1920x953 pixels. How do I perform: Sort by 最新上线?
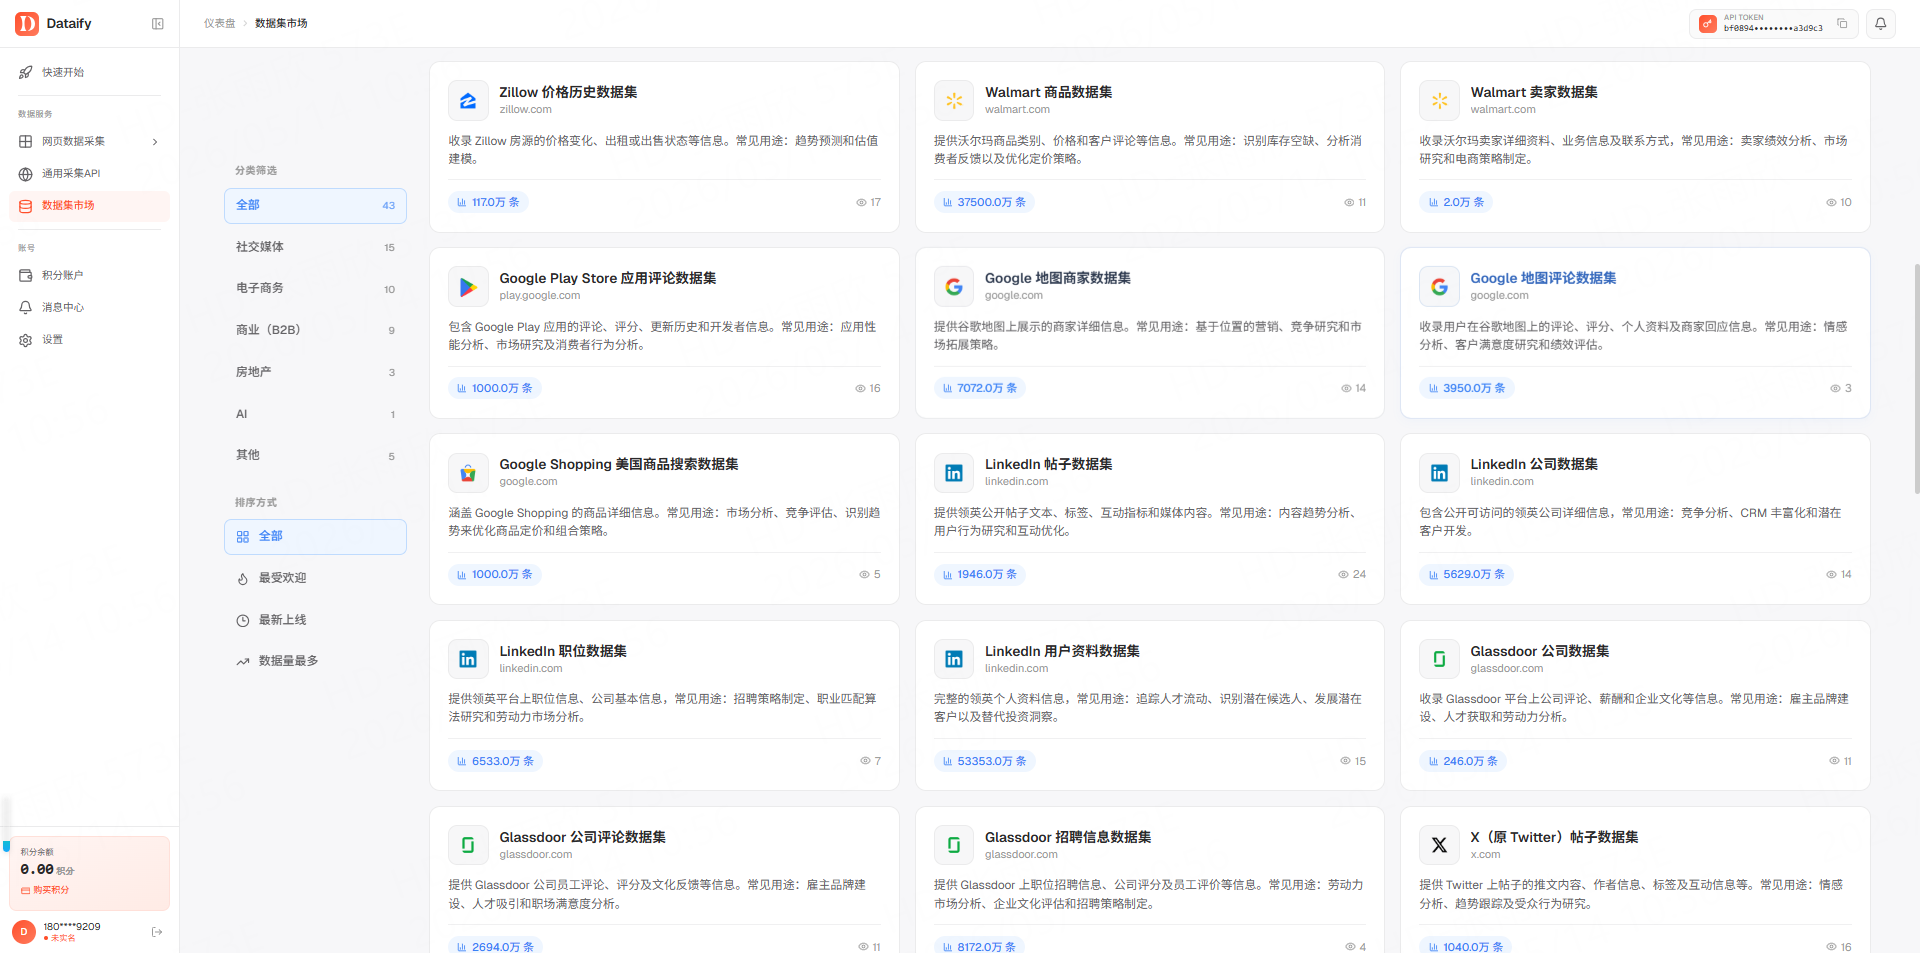315,620
